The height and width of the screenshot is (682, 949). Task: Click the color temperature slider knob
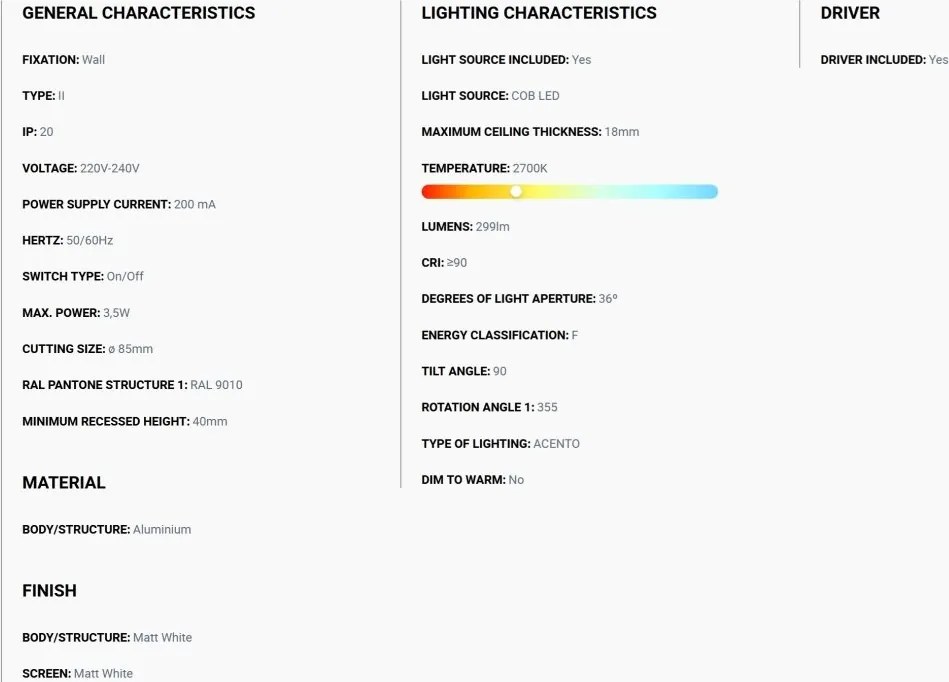point(516,191)
